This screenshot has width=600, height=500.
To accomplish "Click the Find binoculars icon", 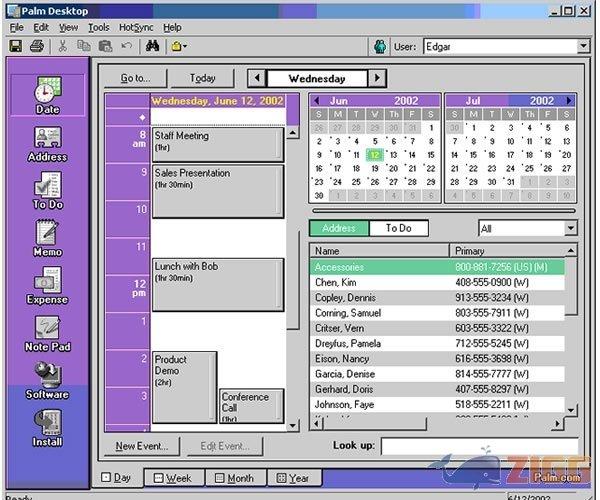I will click(x=152, y=46).
